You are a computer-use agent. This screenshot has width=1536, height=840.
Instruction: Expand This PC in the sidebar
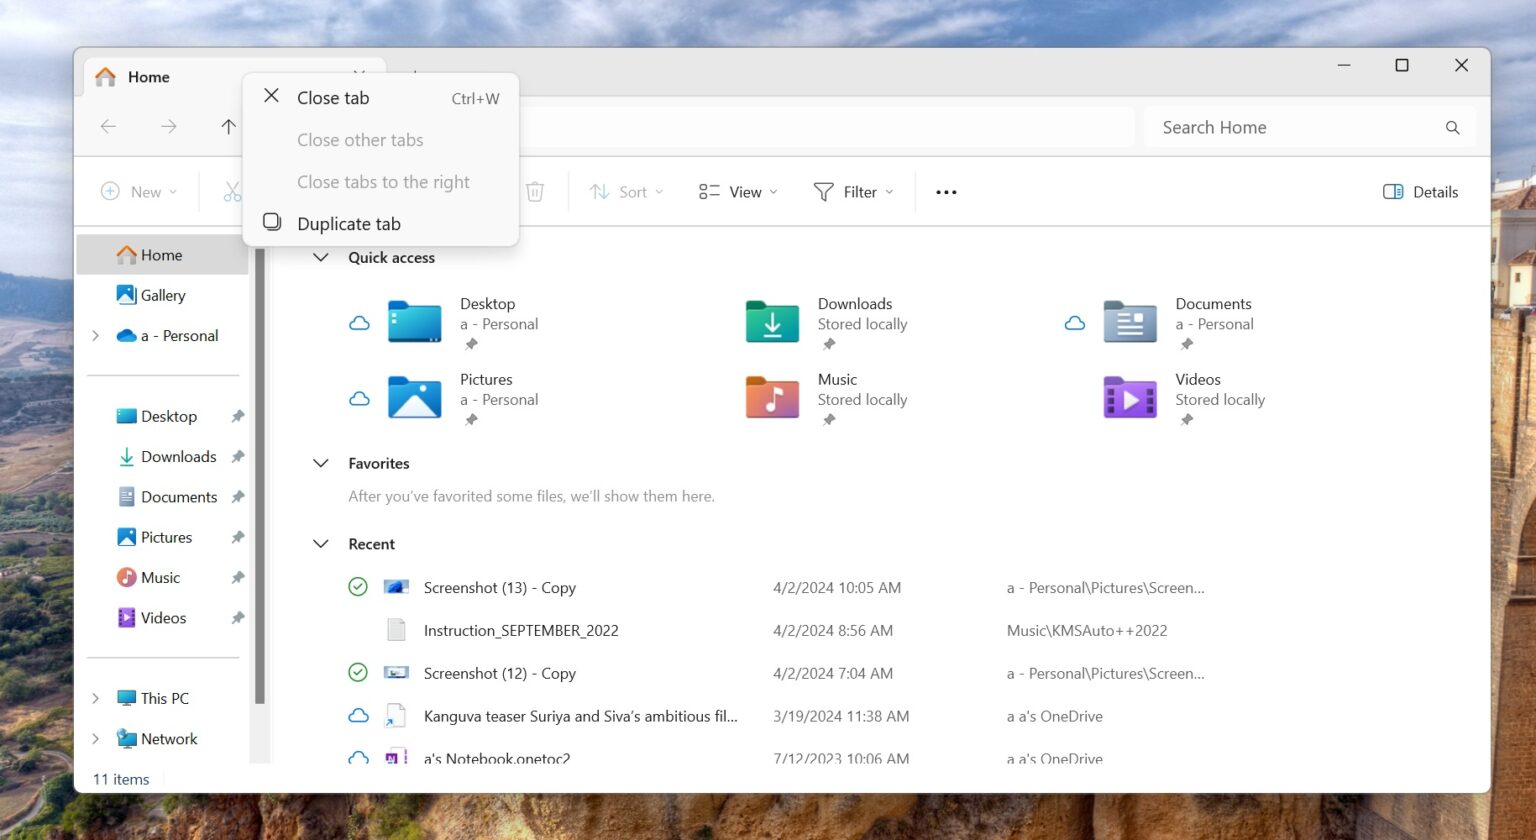pyautogui.click(x=95, y=697)
